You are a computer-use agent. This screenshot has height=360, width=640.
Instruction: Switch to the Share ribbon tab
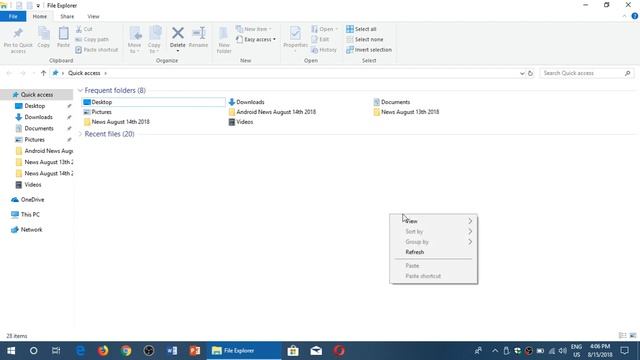[x=67, y=16]
